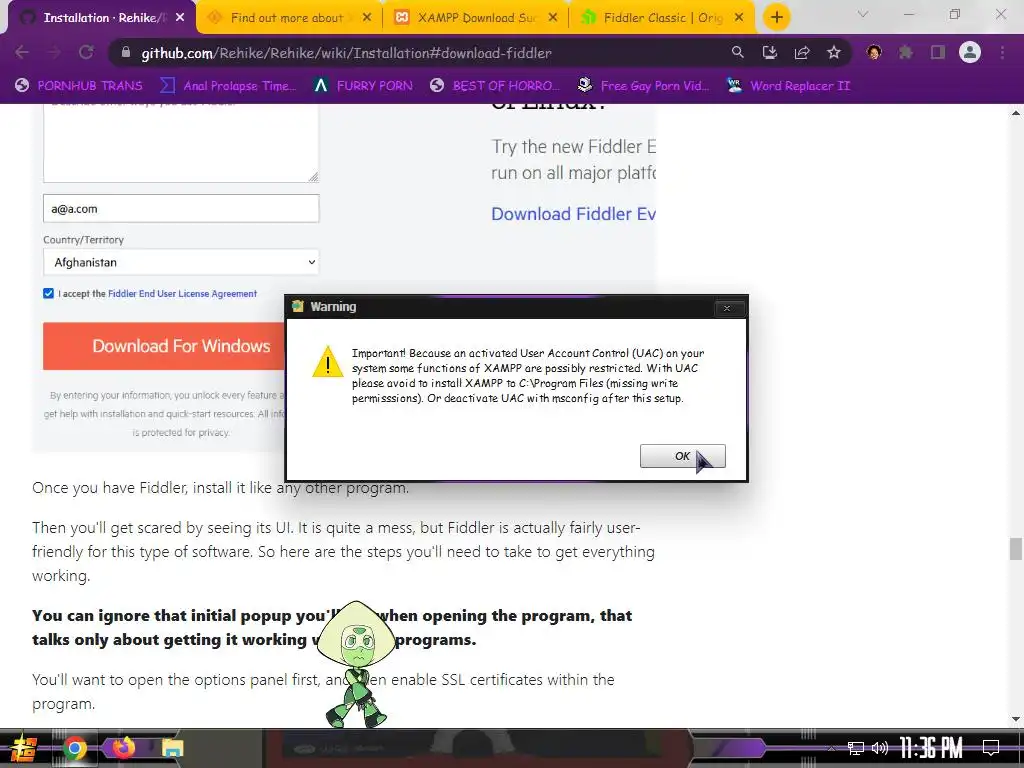Launch Firefox from the taskbar

(124, 747)
